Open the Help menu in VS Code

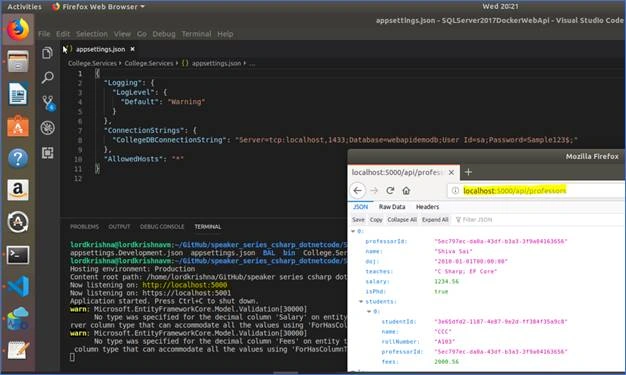click(225, 34)
